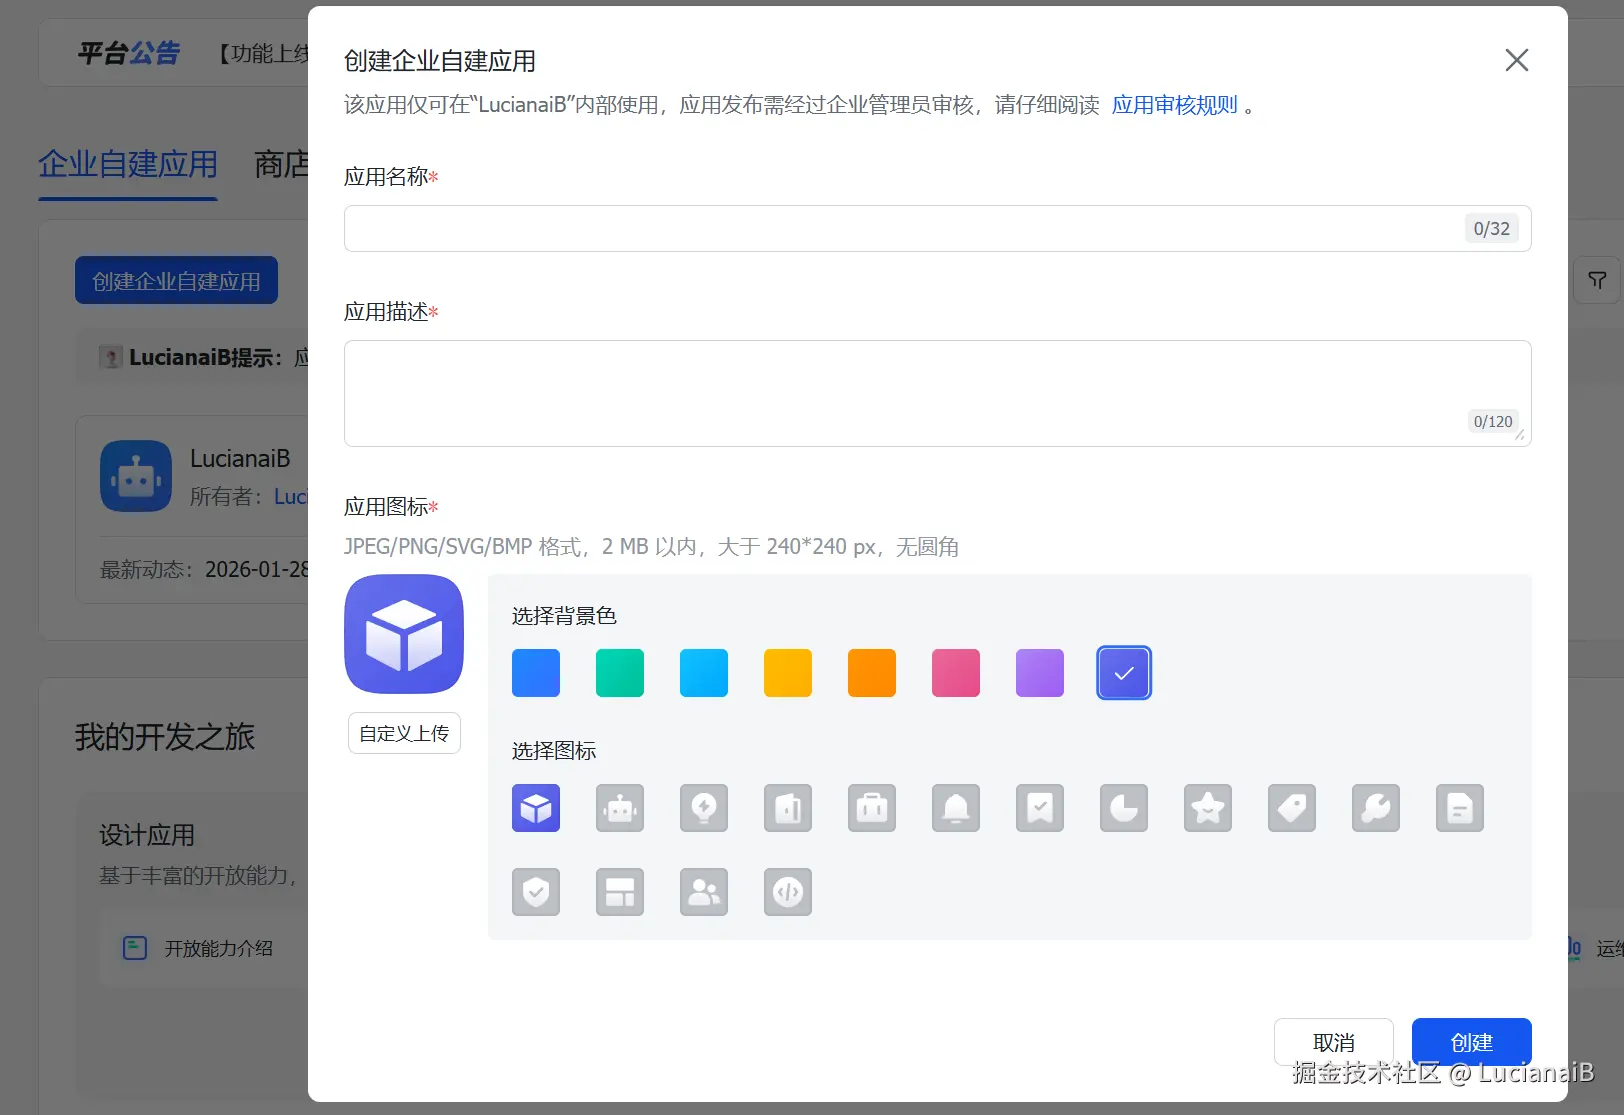Click the large app icon preview
Image resolution: width=1624 pixels, height=1115 pixels.
pos(404,634)
